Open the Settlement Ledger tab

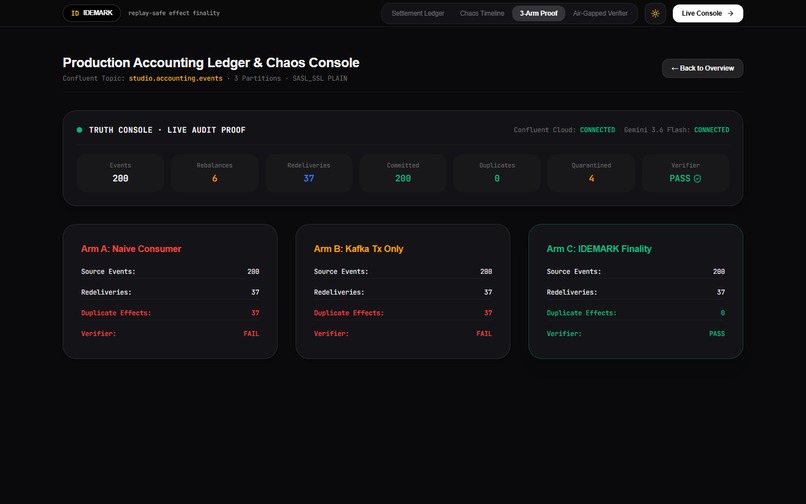(417, 13)
